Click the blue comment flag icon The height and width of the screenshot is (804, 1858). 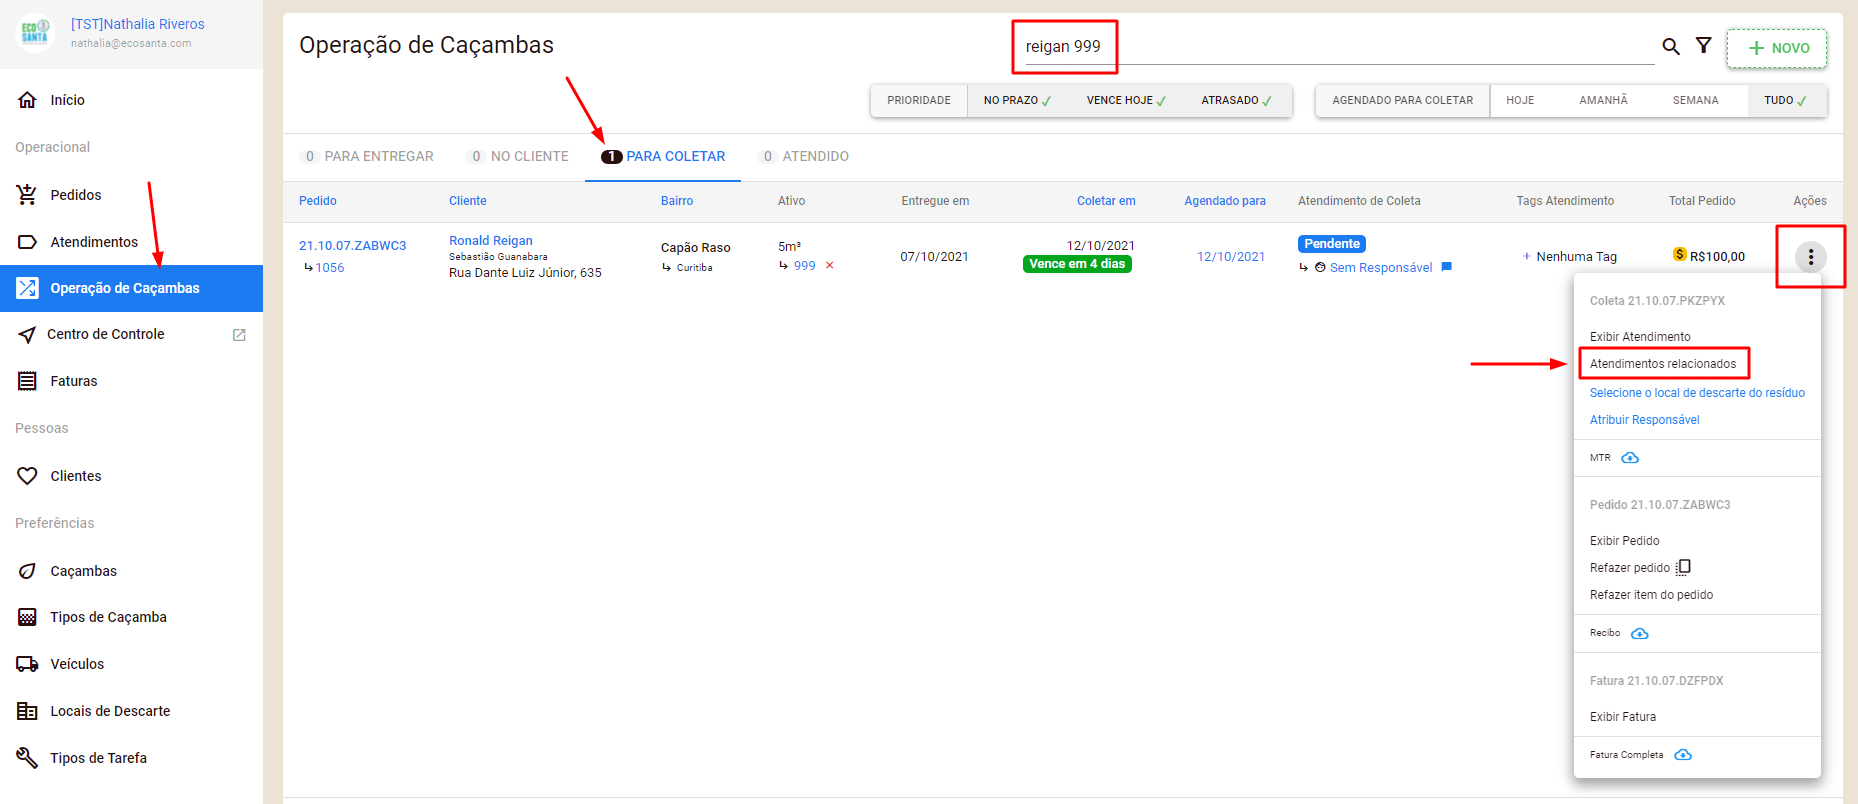(1446, 267)
